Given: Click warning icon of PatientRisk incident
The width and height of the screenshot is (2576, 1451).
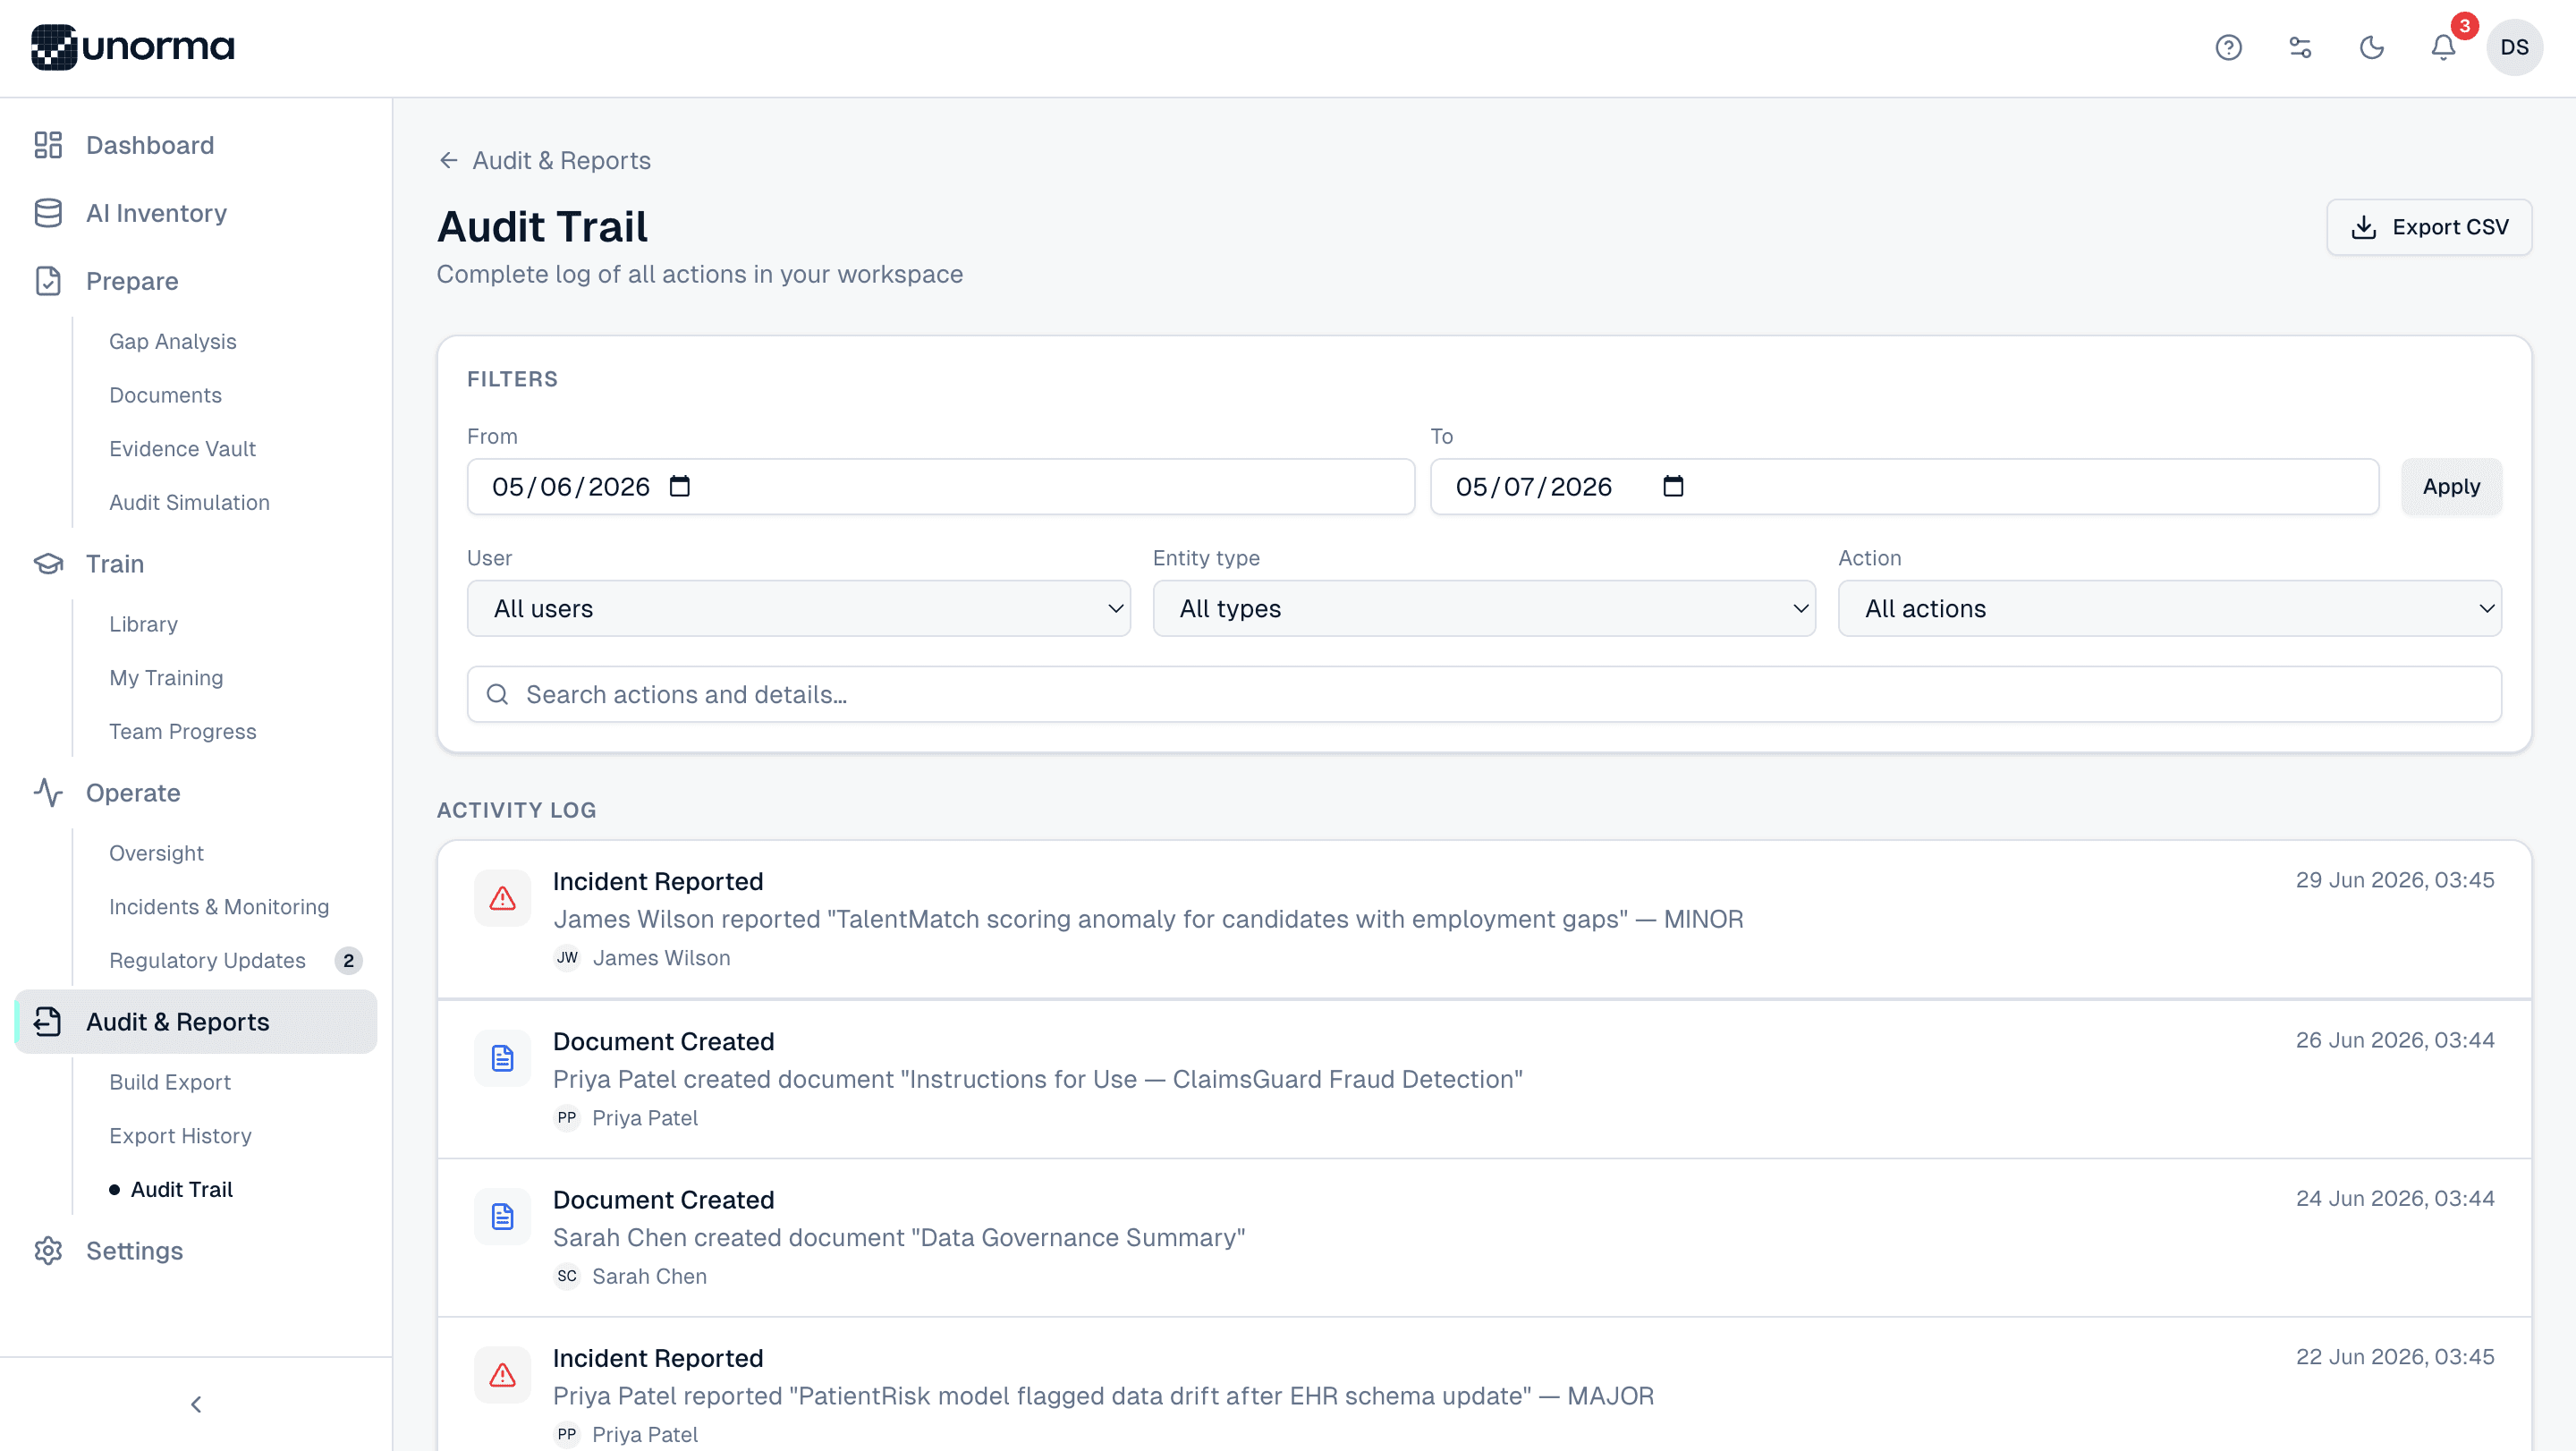Looking at the screenshot, I should point(502,1375).
